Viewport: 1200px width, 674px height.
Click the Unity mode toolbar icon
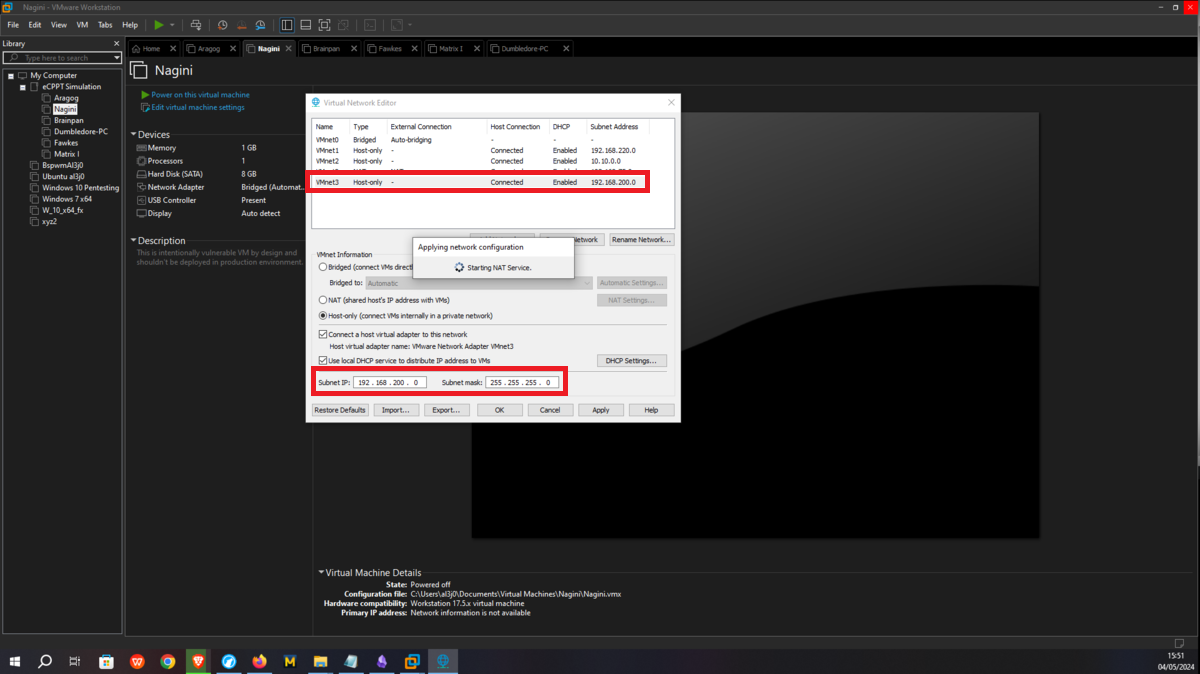(344, 24)
